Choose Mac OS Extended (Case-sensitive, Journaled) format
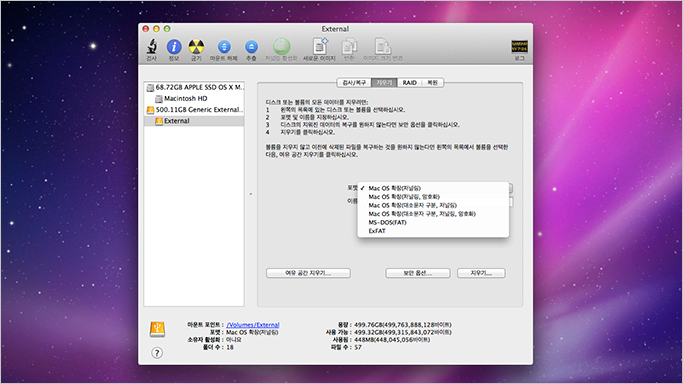 coord(433,205)
